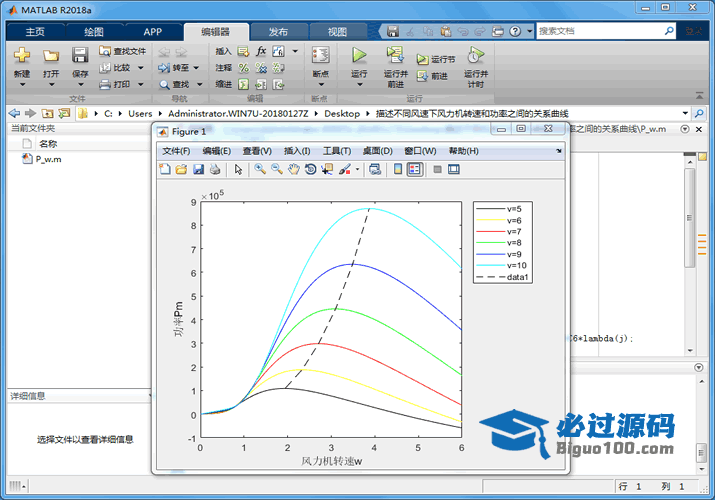Toggle the insert colorbar button
Viewport: 715px width, 500px height.
(x=398, y=170)
